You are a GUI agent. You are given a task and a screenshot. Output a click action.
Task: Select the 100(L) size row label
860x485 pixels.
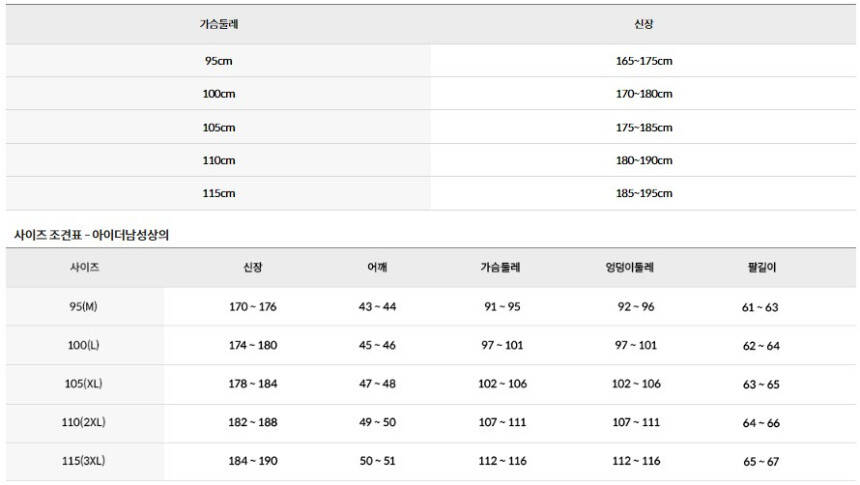tap(84, 345)
